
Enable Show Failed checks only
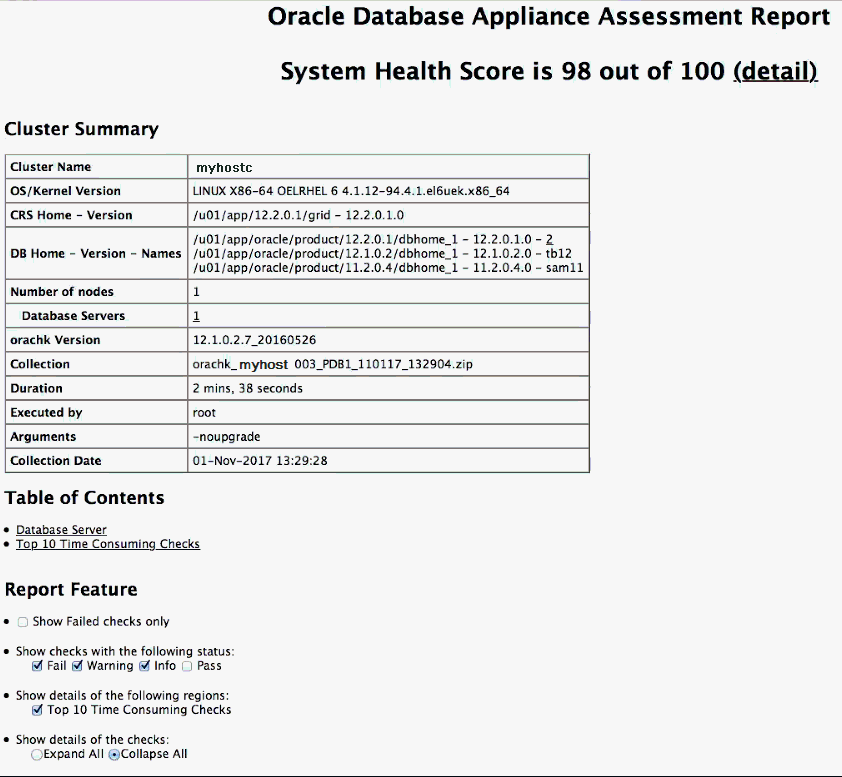(x=23, y=621)
